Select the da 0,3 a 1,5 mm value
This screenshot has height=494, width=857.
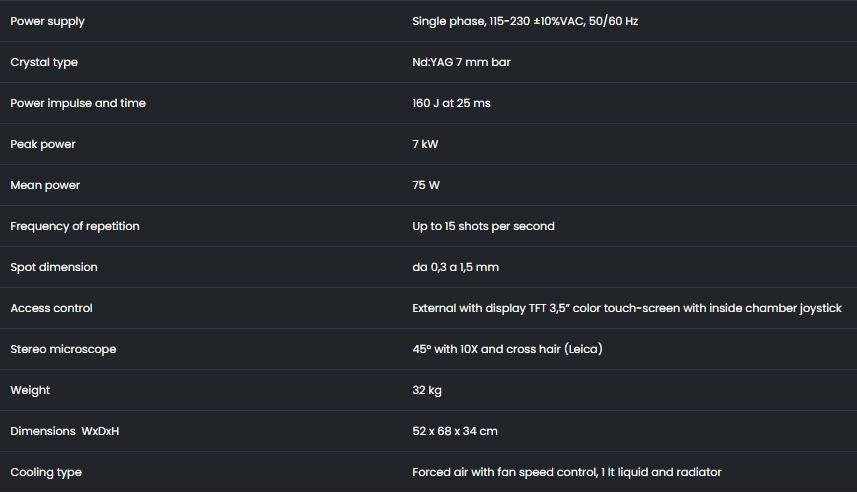point(455,267)
